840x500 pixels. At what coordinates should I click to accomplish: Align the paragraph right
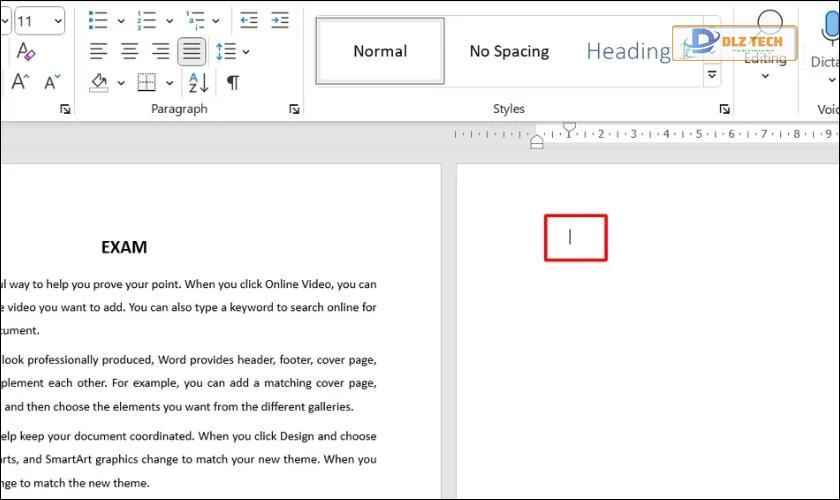click(160, 51)
